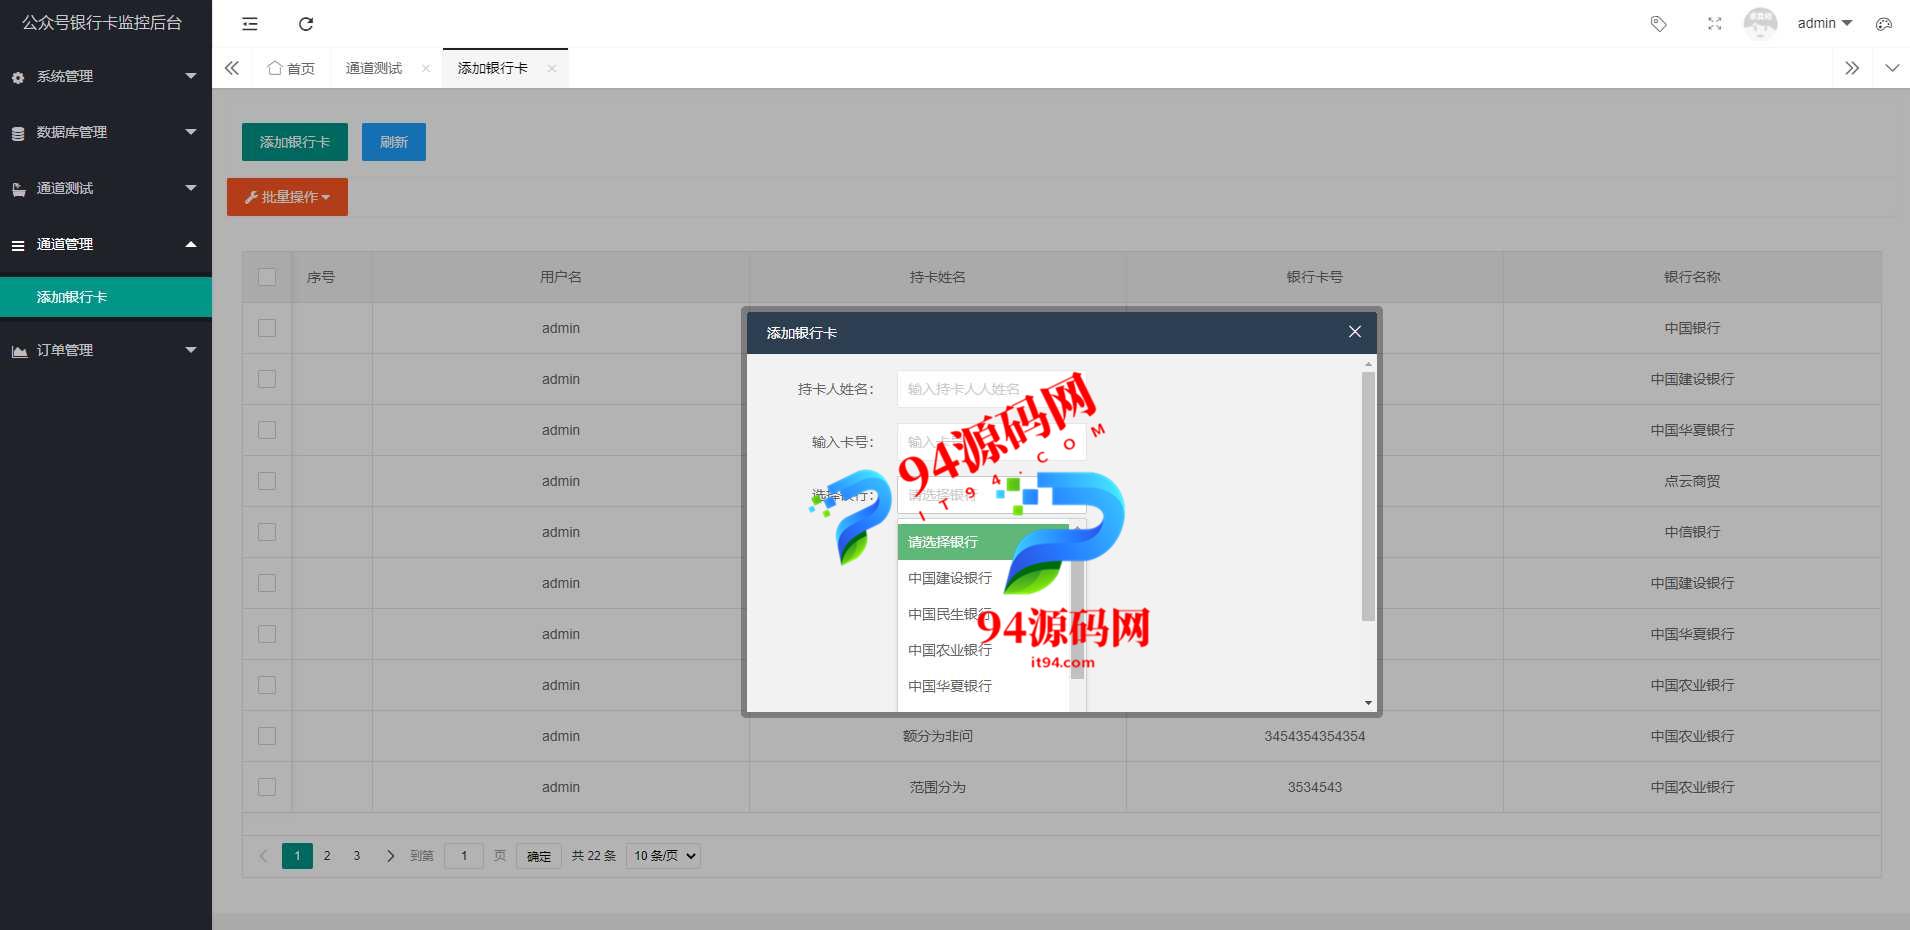Screen dimensions: 1910x930
Task: Expand the 系统管理 menu
Action: tap(191, 76)
